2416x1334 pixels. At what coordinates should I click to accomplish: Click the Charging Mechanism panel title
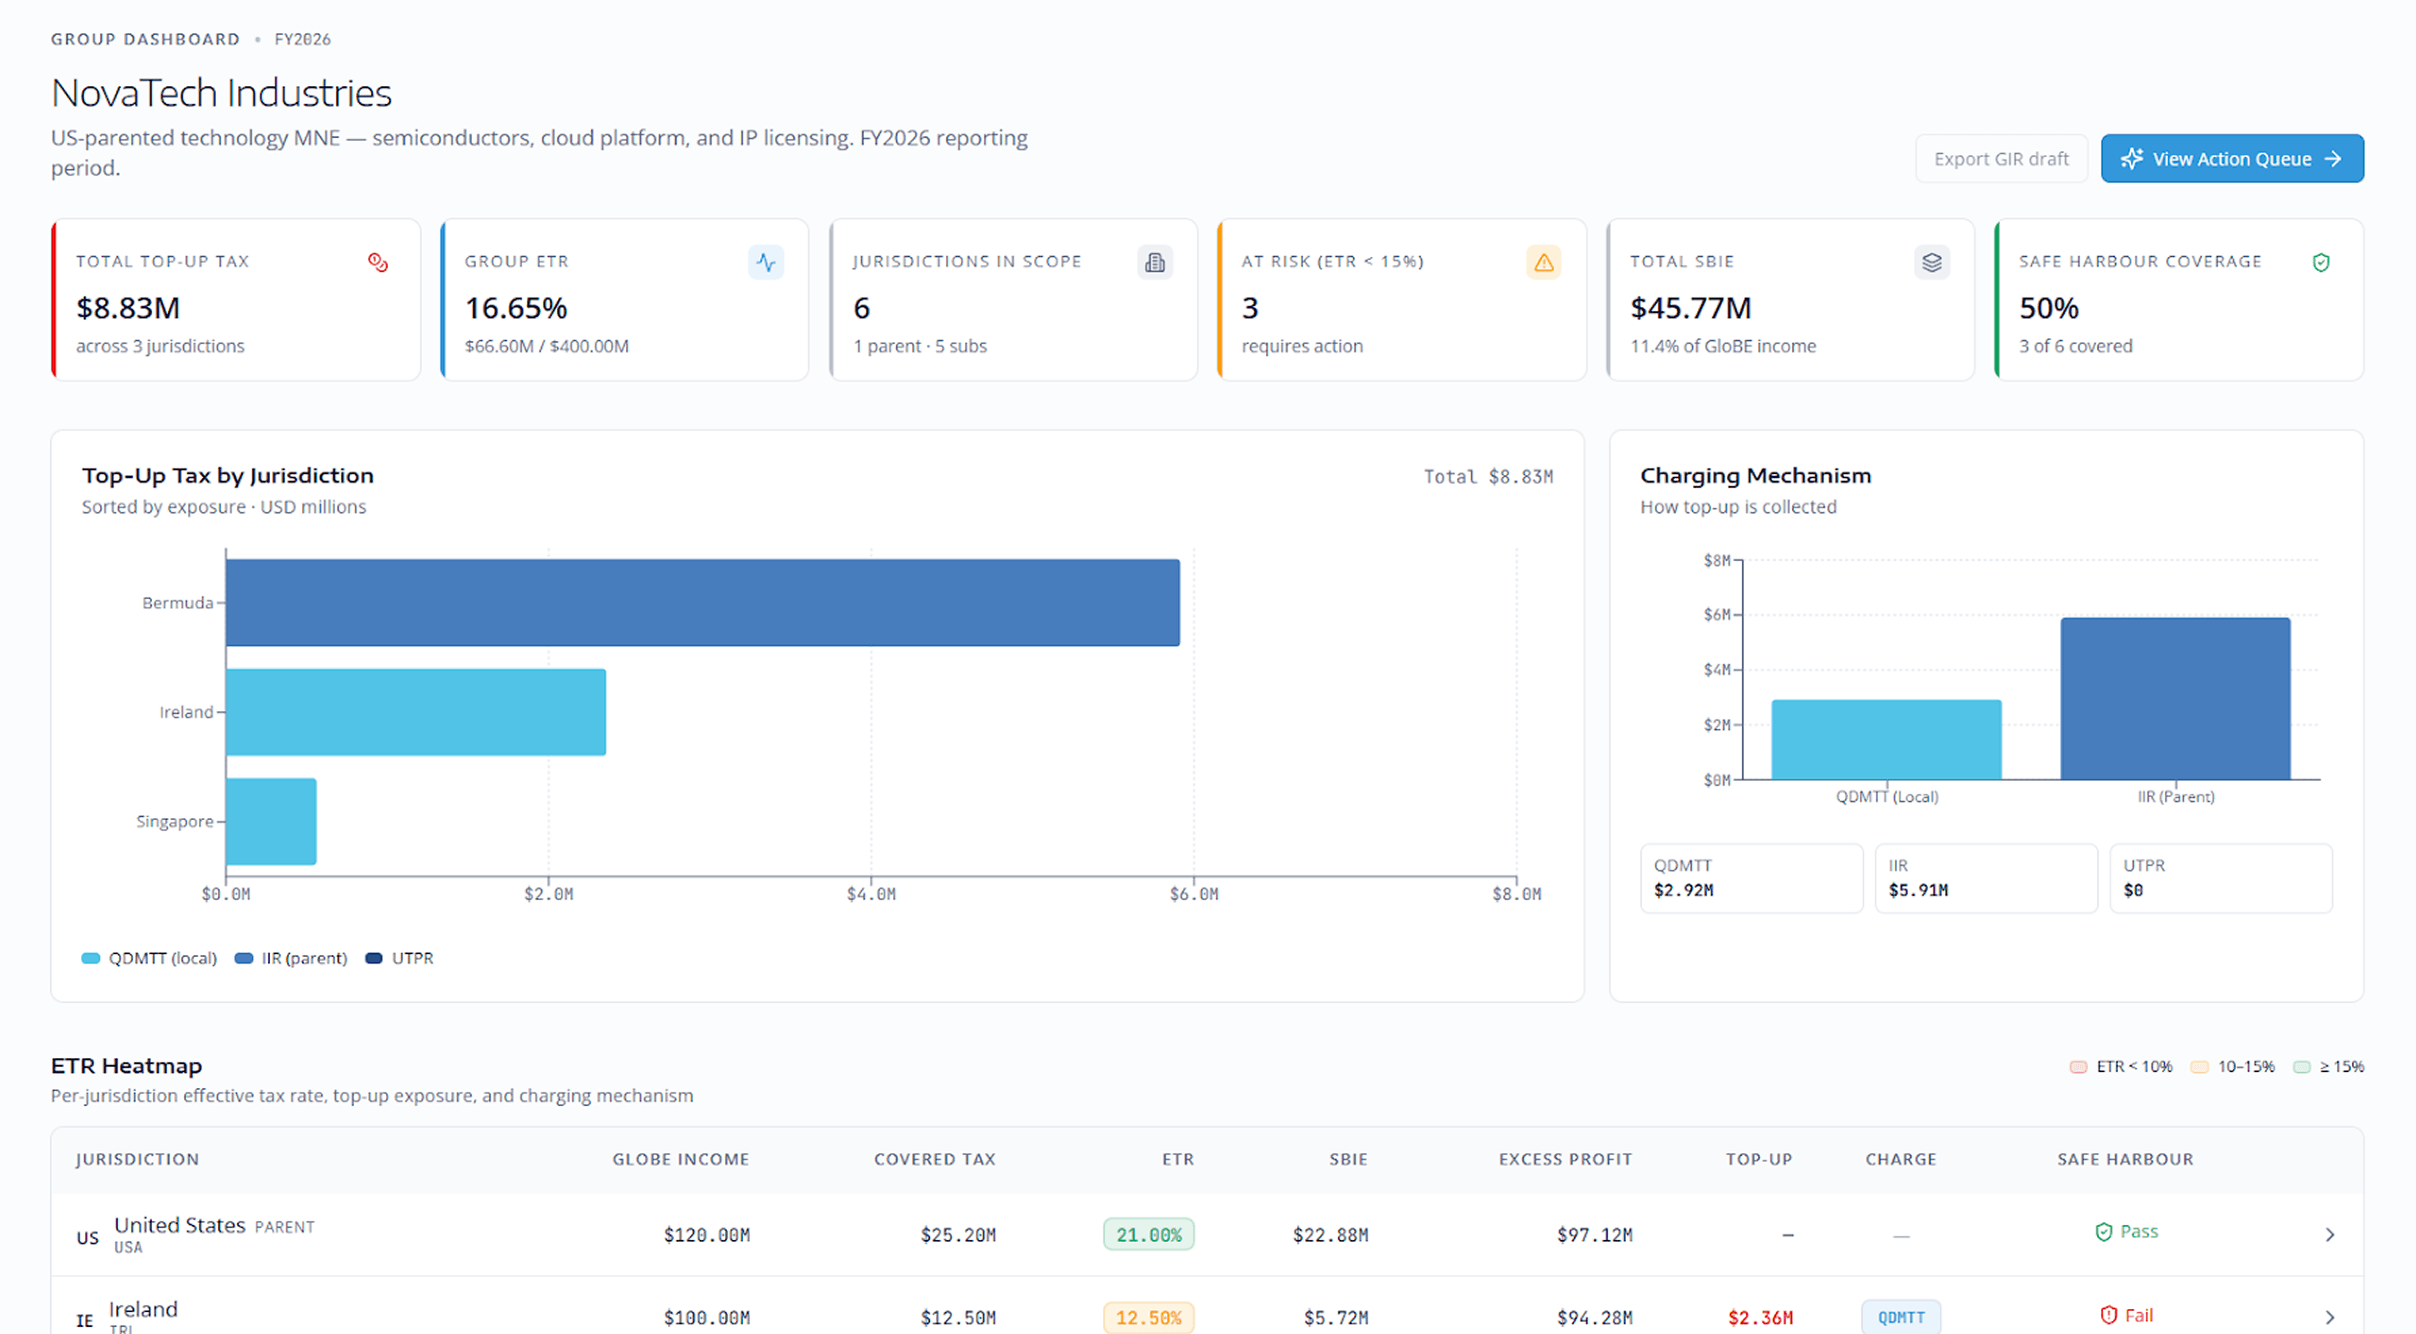[1756, 476]
